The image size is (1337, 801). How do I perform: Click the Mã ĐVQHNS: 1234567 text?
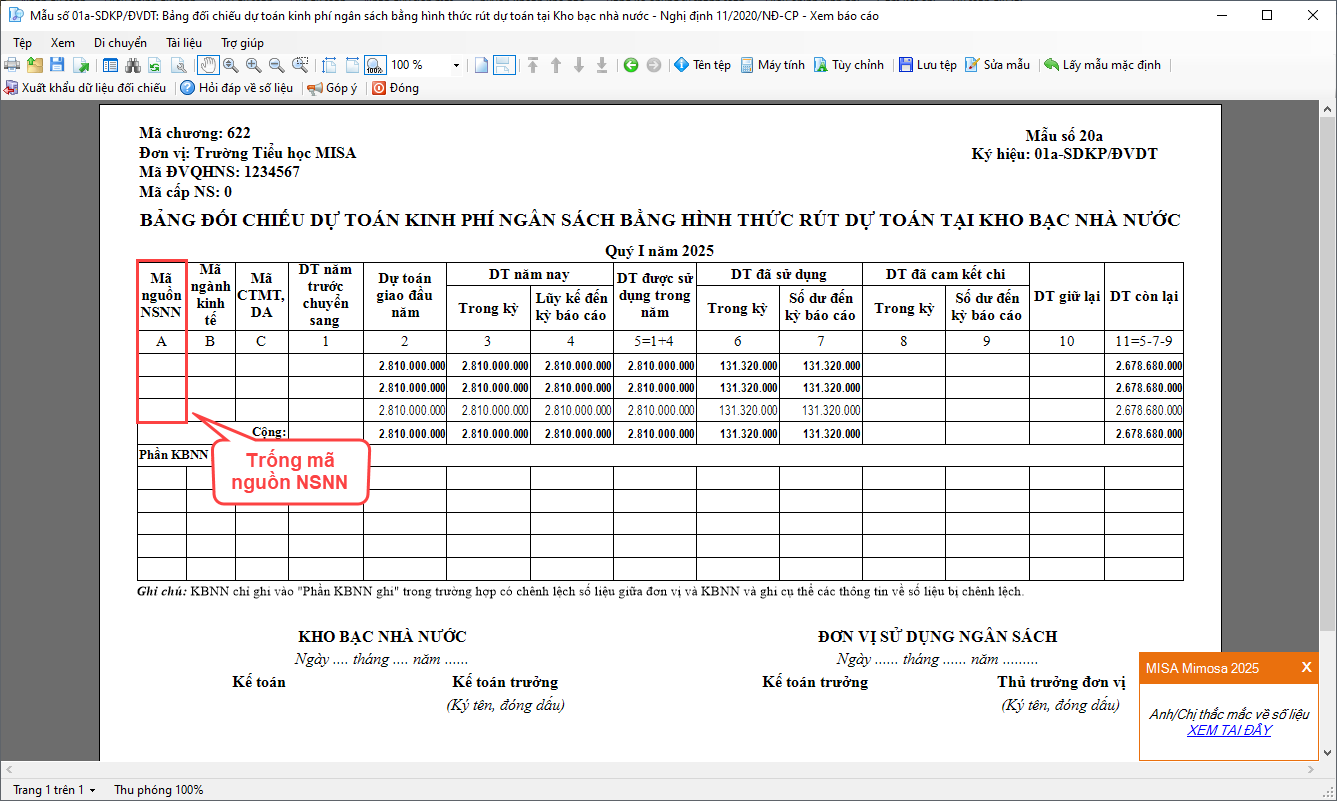pyautogui.click(x=219, y=172)
